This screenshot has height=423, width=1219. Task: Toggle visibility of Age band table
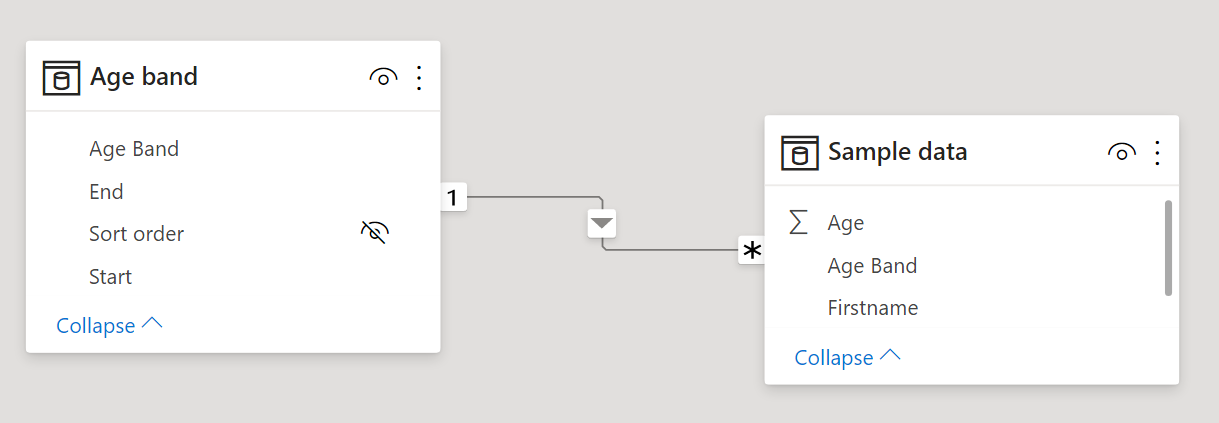pos(383,77)
